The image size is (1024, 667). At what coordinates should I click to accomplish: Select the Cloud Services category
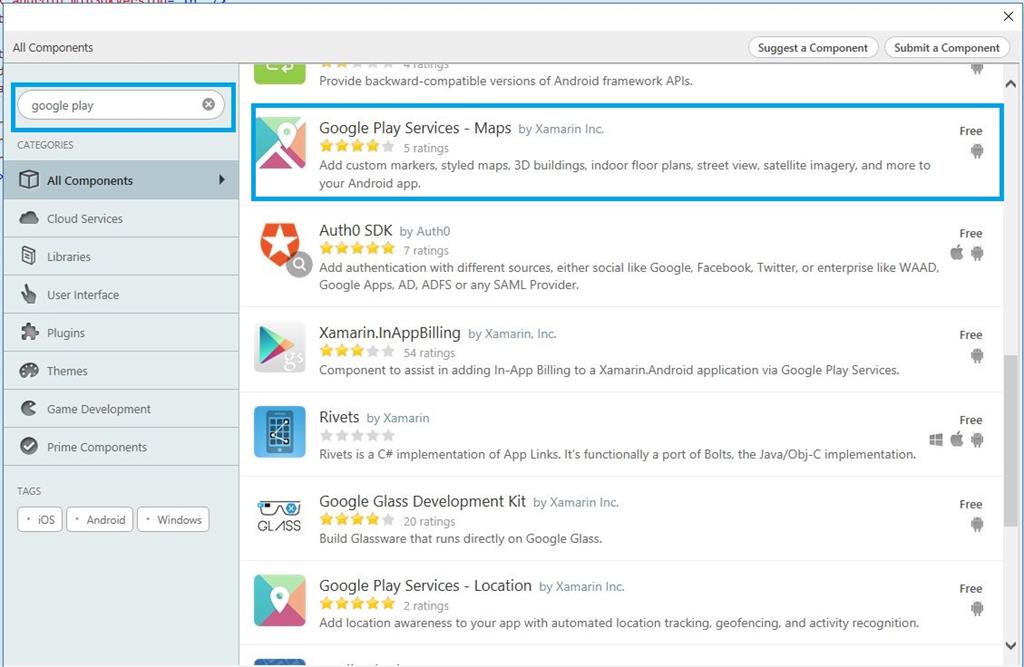coord(121,218)
